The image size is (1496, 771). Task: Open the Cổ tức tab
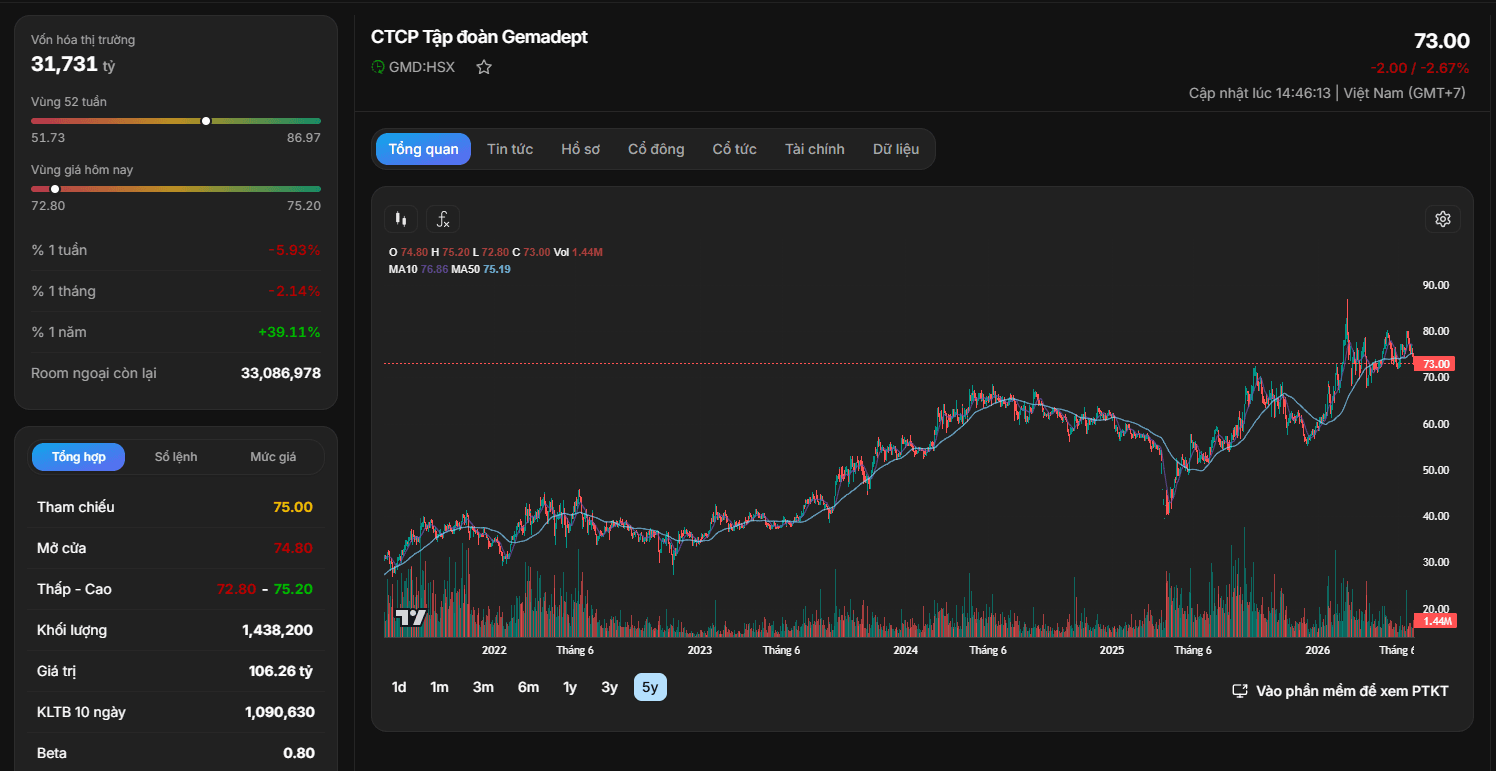point(734,149)
